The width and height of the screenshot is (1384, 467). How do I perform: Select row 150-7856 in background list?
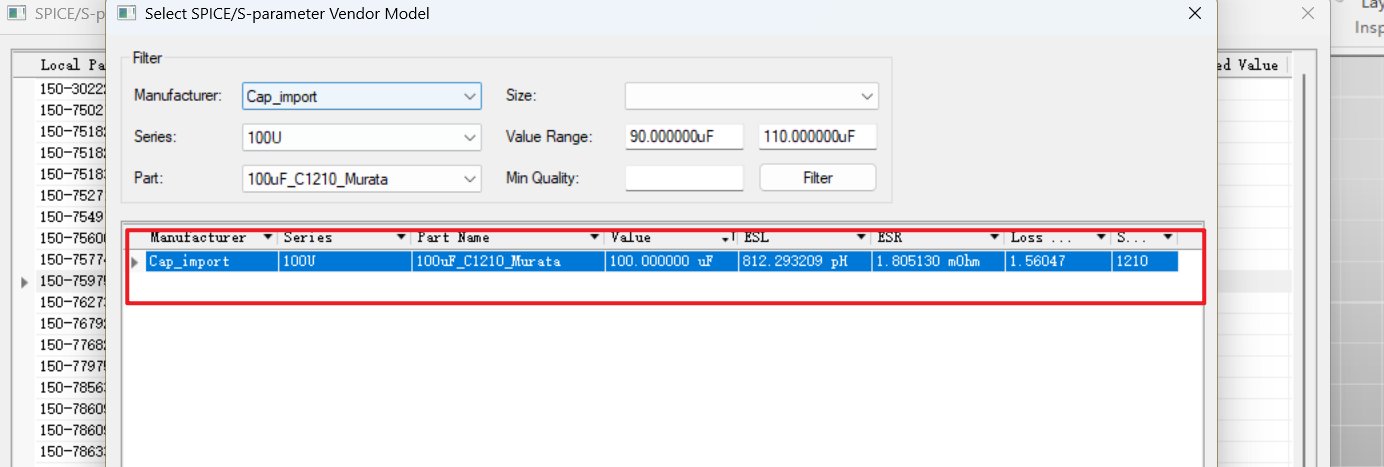[x=70, y=388]
